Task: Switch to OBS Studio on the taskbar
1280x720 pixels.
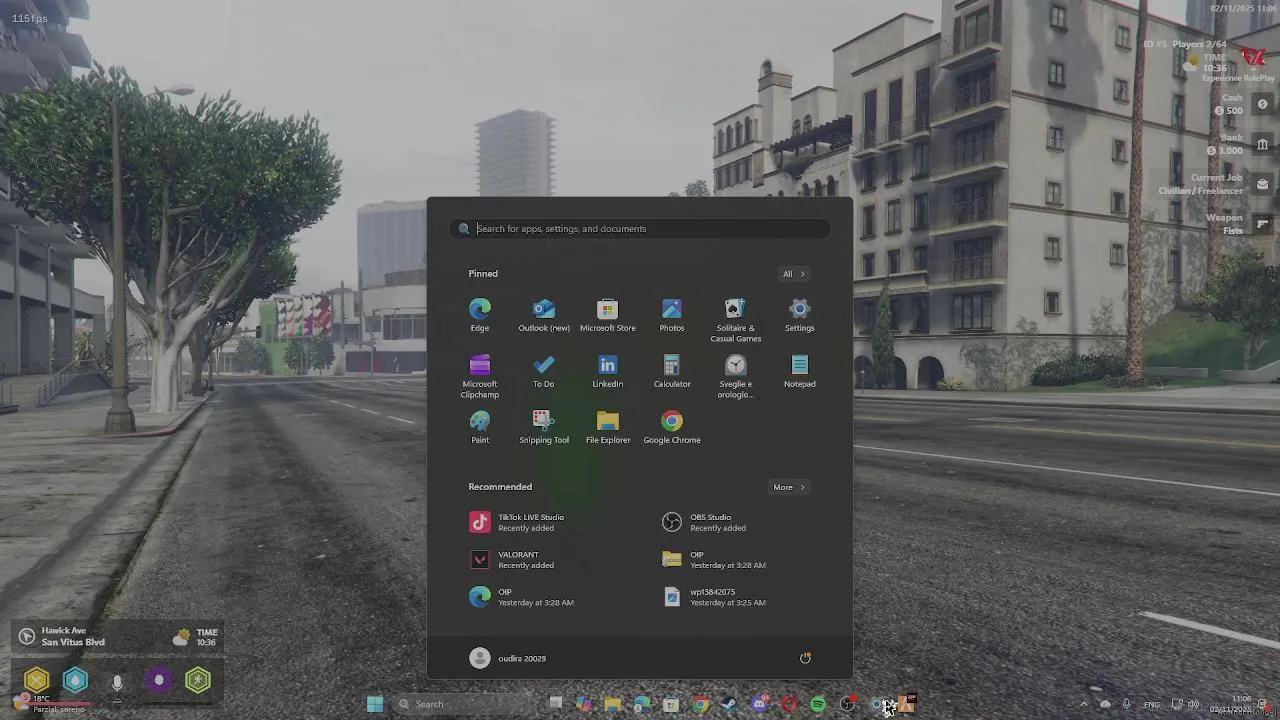Action: [x=848, y=704]
